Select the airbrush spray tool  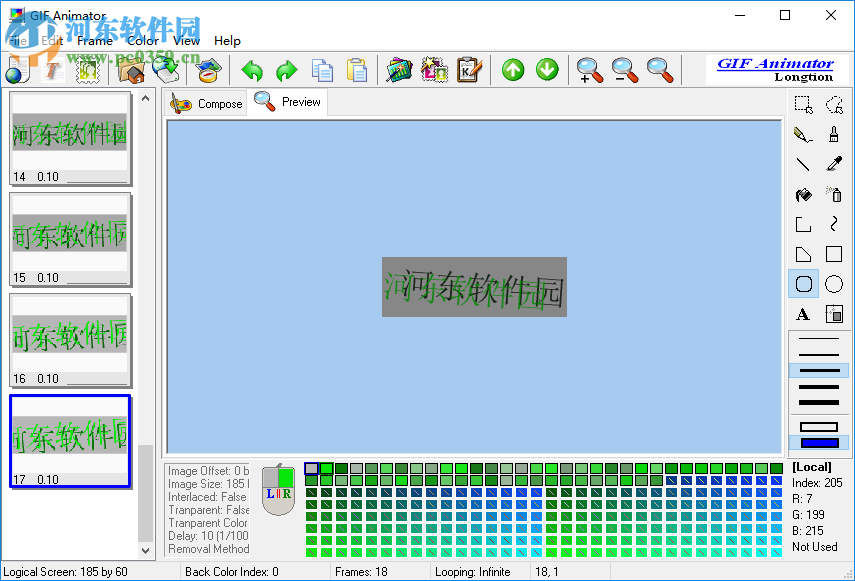click(836, 193)
